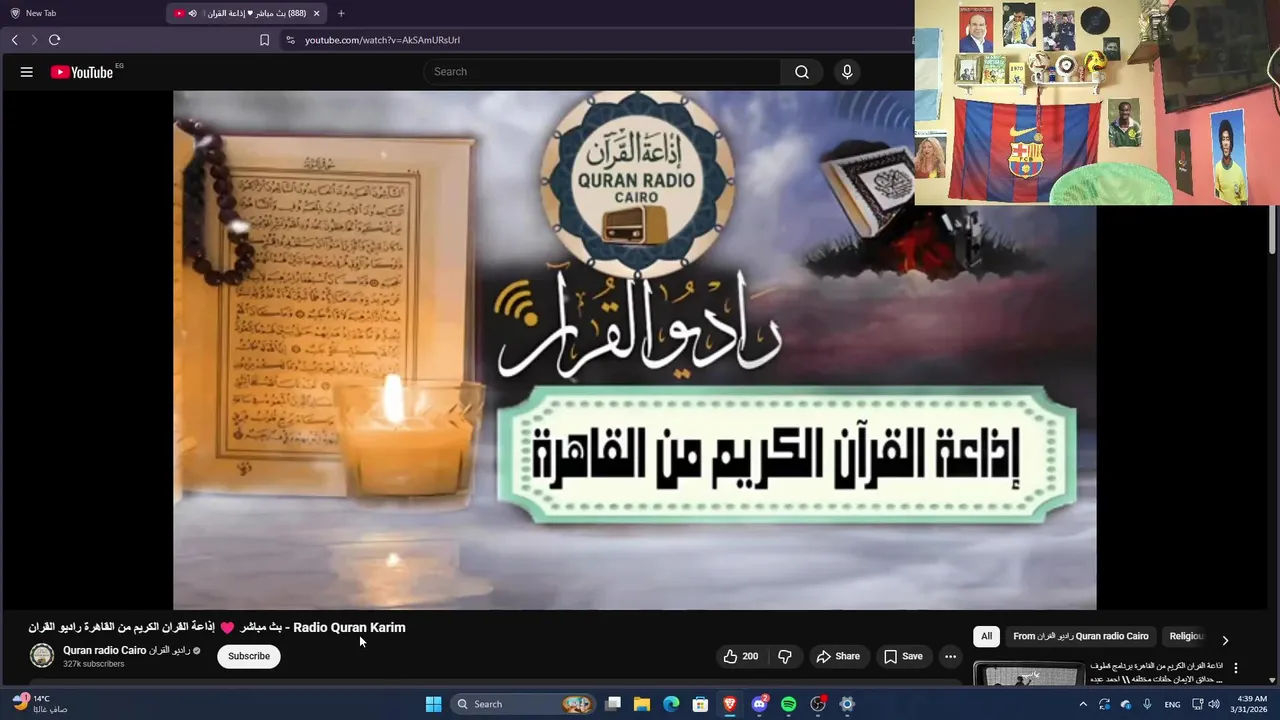Open Microsoft Store from the taskbar
Viewport: 1280px width, 720px height.
point(701,704)
